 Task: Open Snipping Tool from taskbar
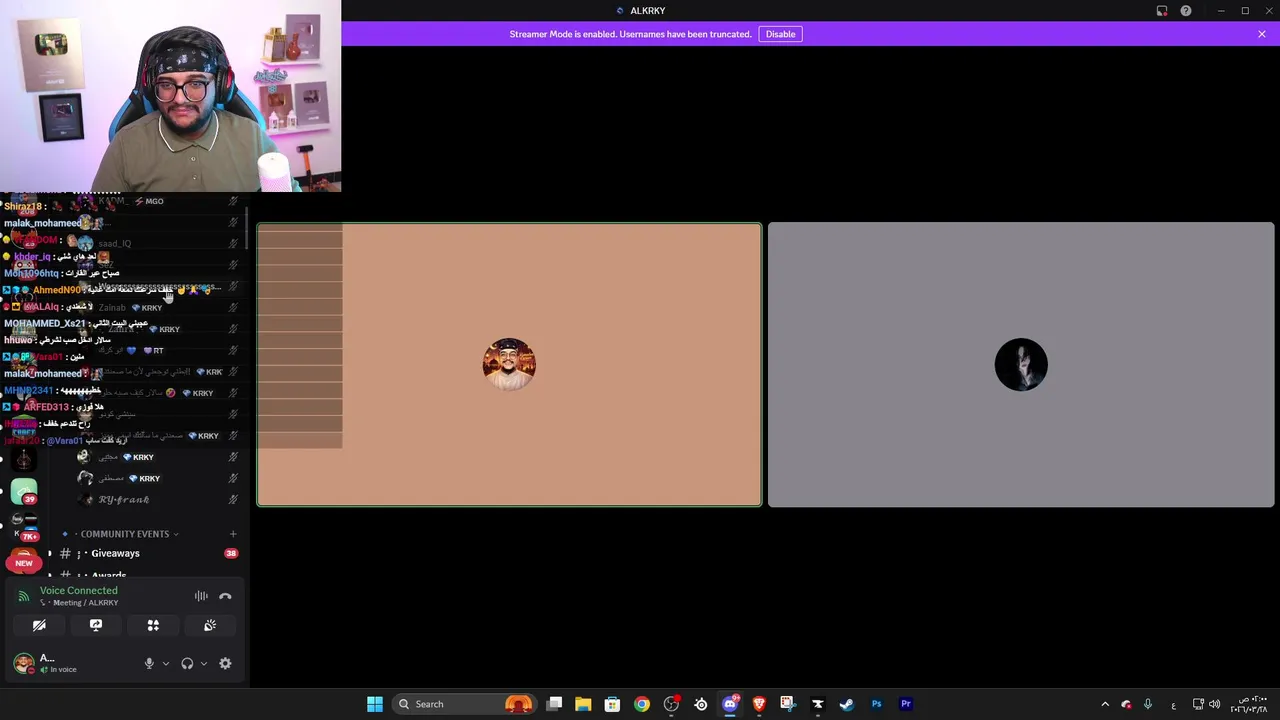click(788, 704)
